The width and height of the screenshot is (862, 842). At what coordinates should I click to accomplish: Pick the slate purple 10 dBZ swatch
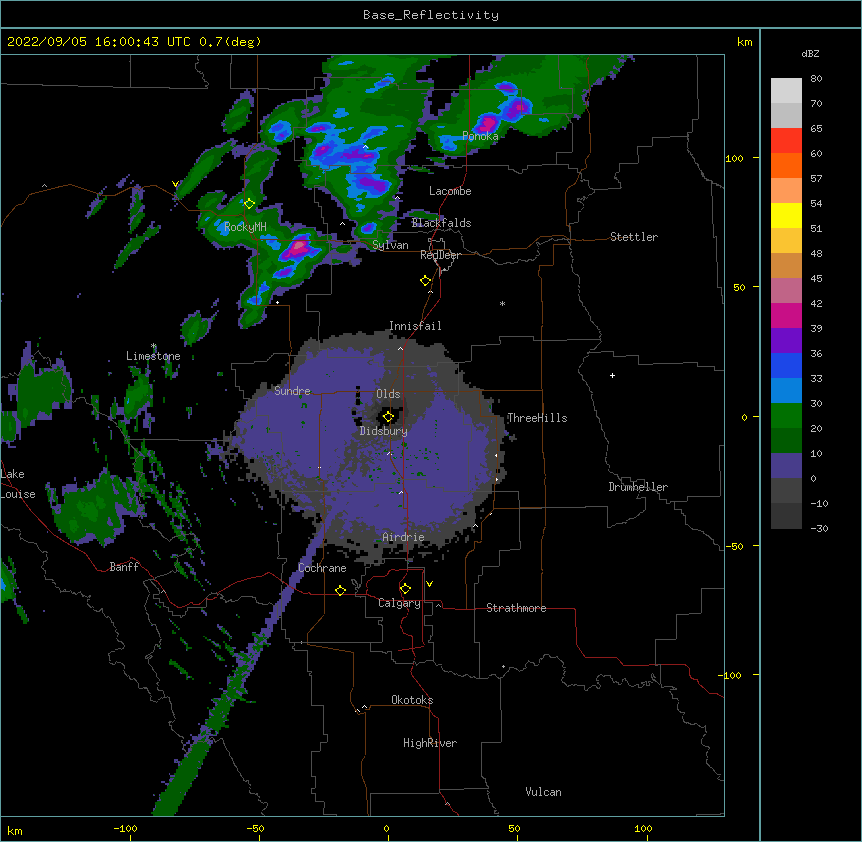(786, 466)
